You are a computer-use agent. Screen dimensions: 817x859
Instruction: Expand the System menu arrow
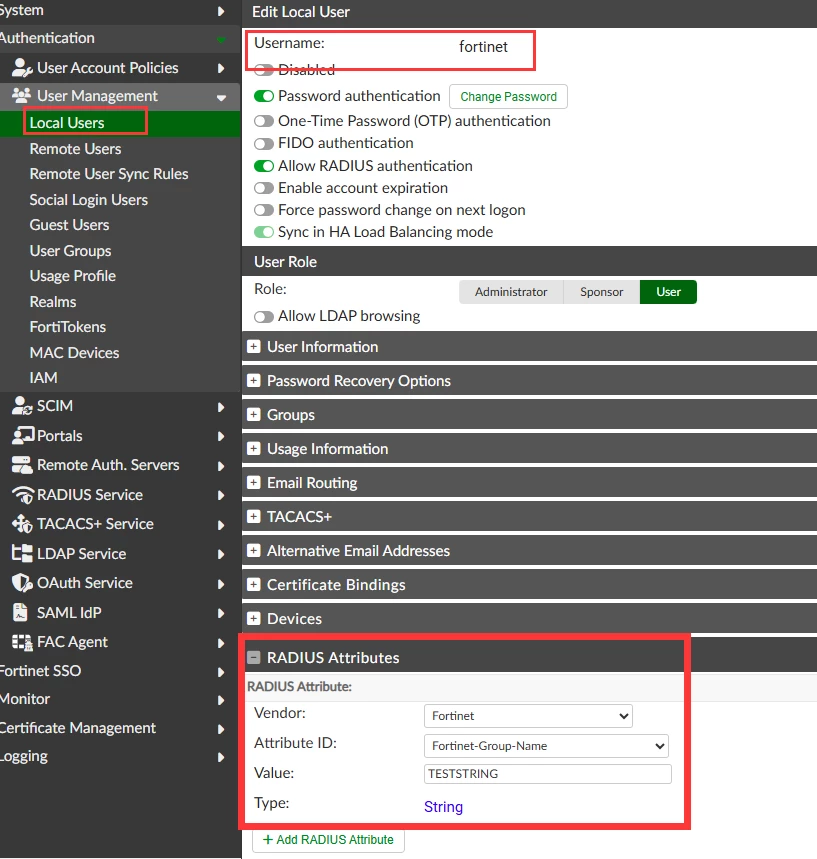[x=221, y=11]
